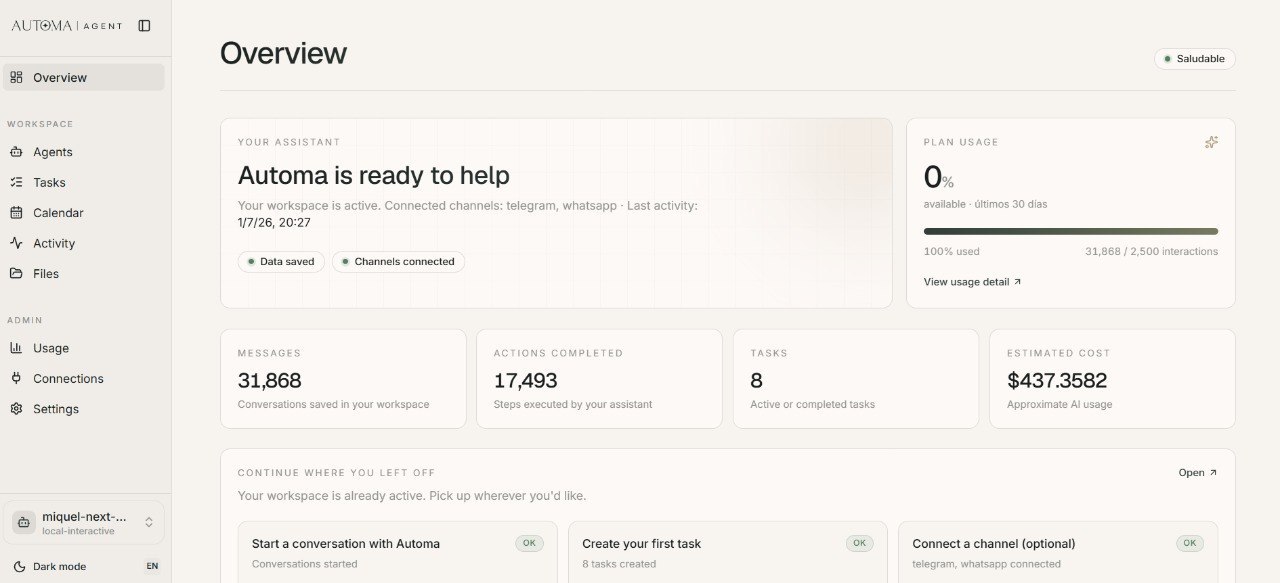Expand the miquel-next workspace switcher
The height and width of the screenshot is (583, 1280).
84,522
